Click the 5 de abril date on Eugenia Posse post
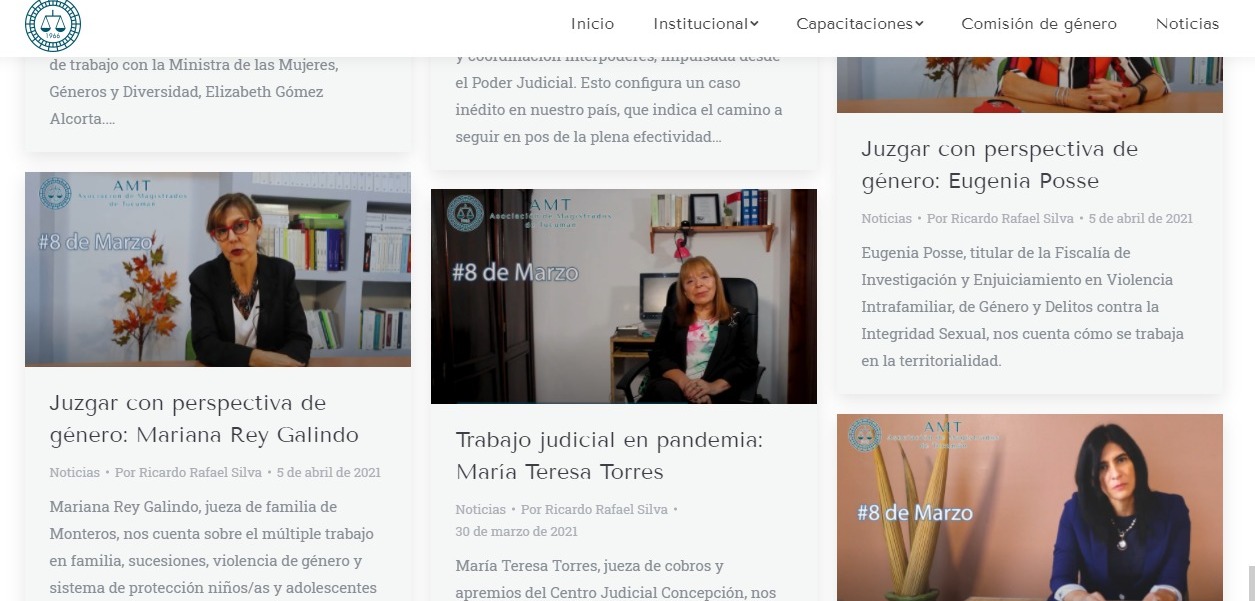1255x601 pixels. [x=1141, y=218]
